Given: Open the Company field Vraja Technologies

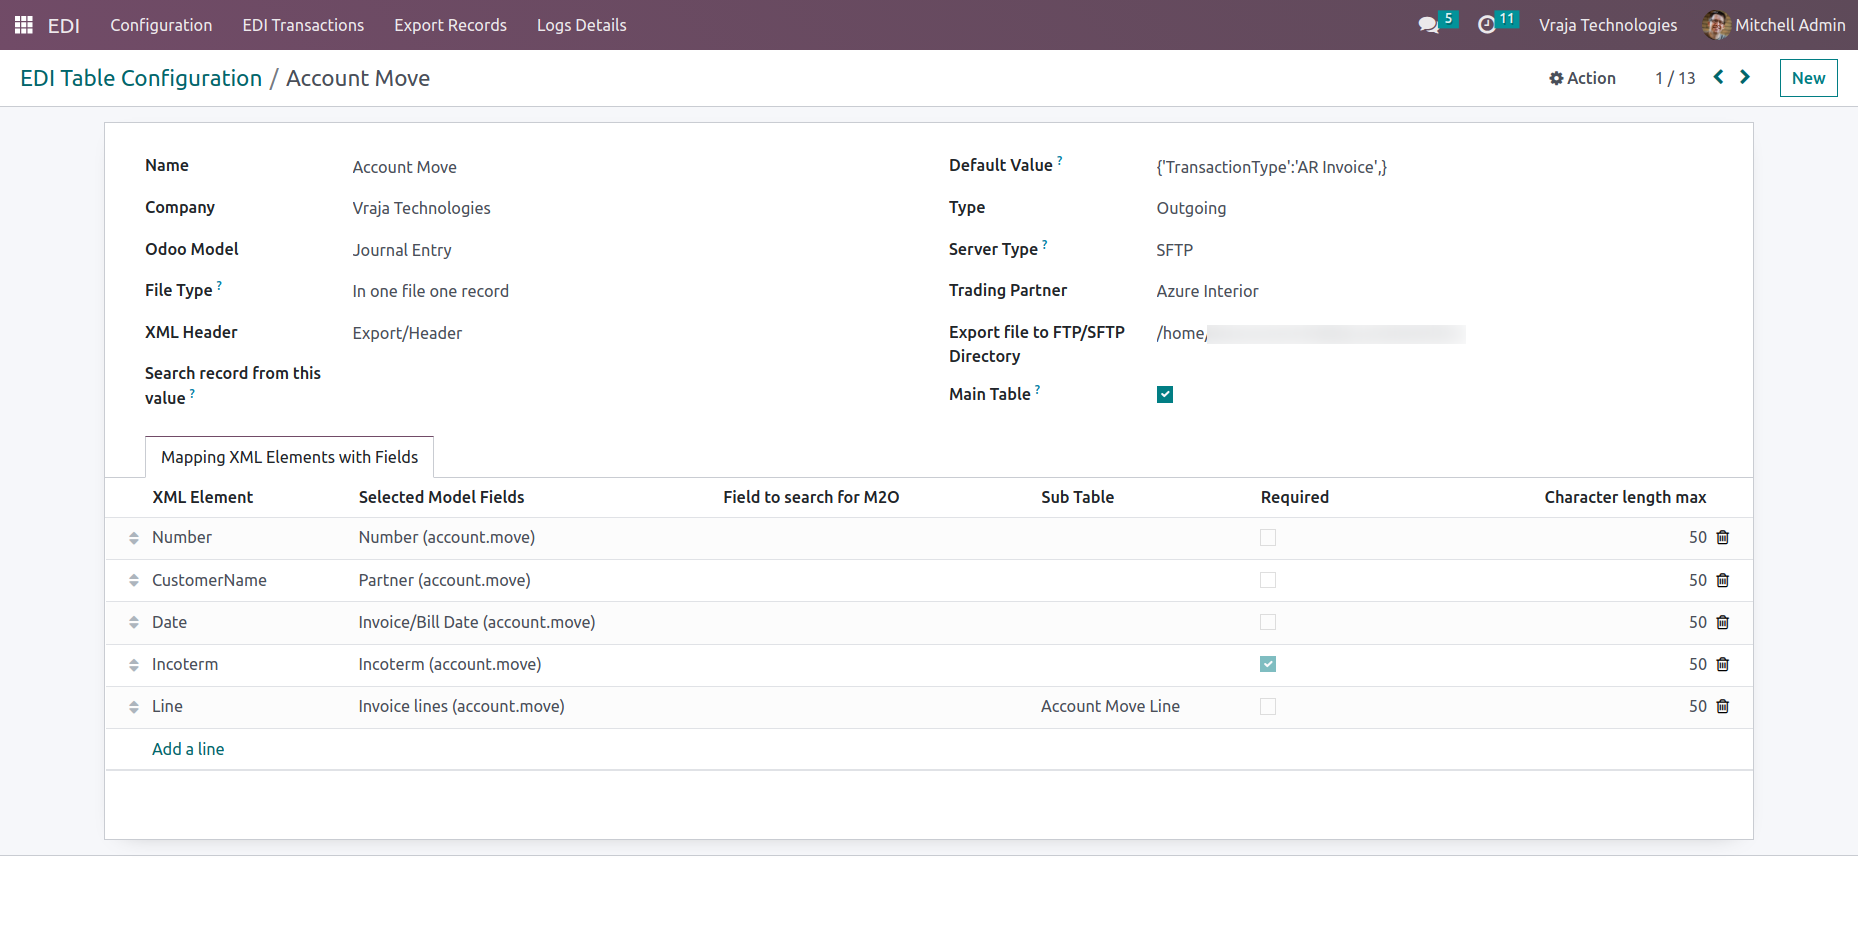Looking at the screenshot, I should coord(421,208).
